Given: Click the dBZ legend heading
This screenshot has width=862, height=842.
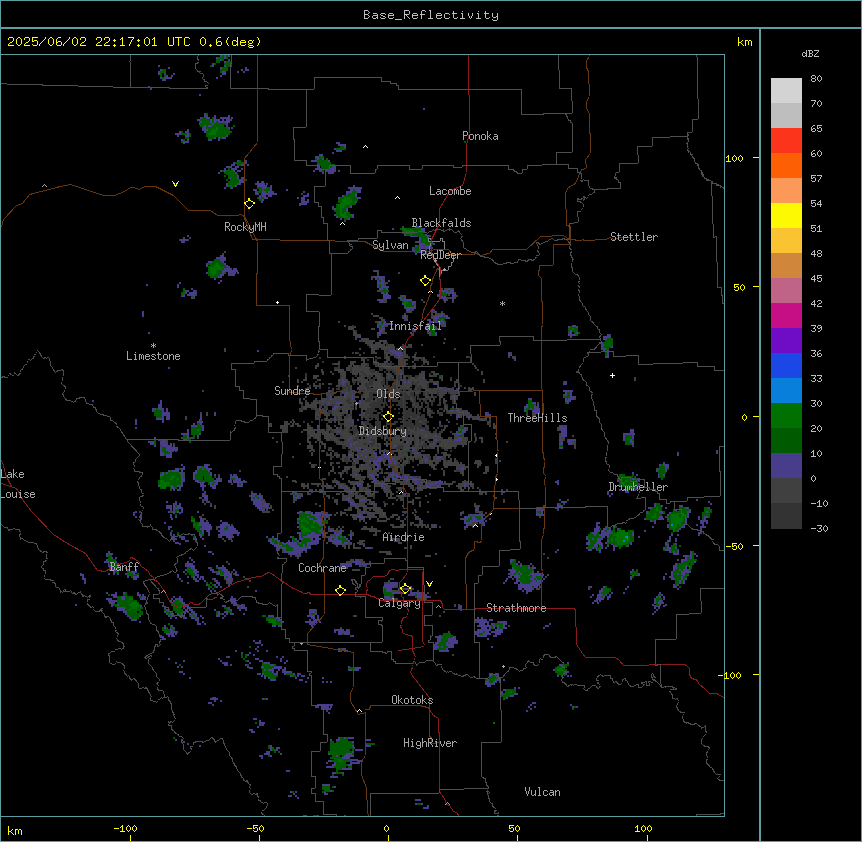Looking at the screenshot, I should tap(810, 53).
